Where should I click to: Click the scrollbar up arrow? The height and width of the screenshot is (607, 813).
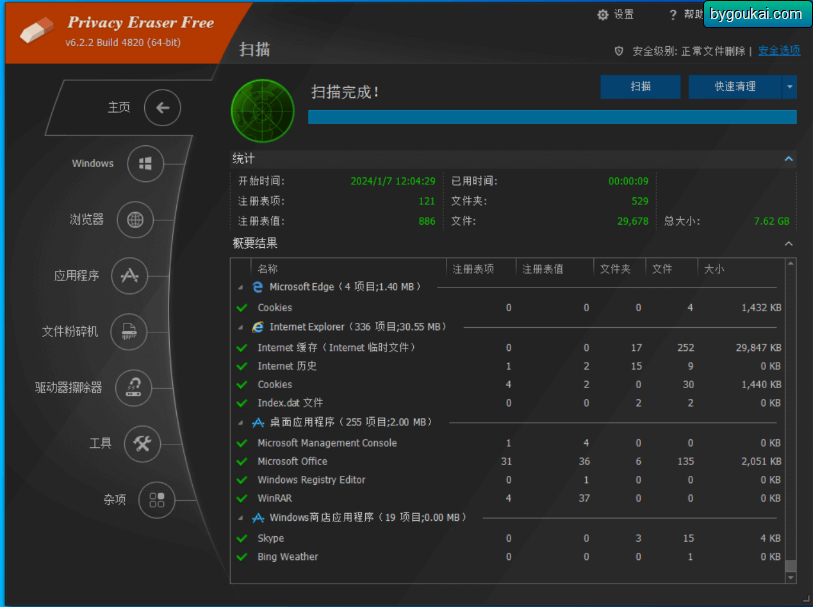tap(790, 263)
